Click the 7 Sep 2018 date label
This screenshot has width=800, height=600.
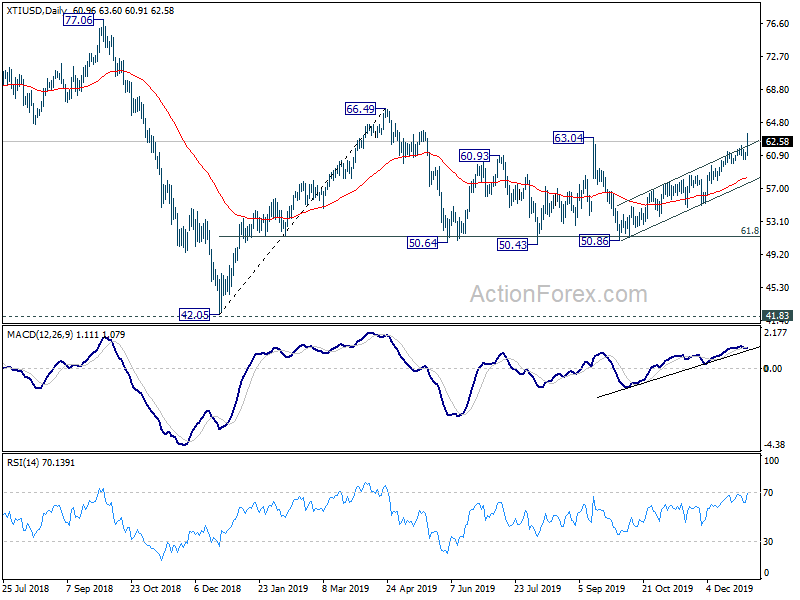pos(90,588)
